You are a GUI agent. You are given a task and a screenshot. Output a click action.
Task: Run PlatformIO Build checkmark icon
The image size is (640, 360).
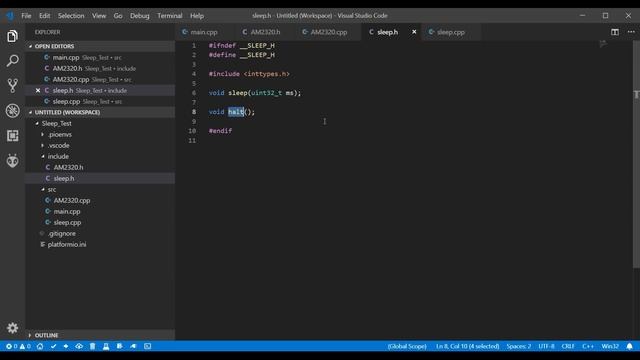53,346
